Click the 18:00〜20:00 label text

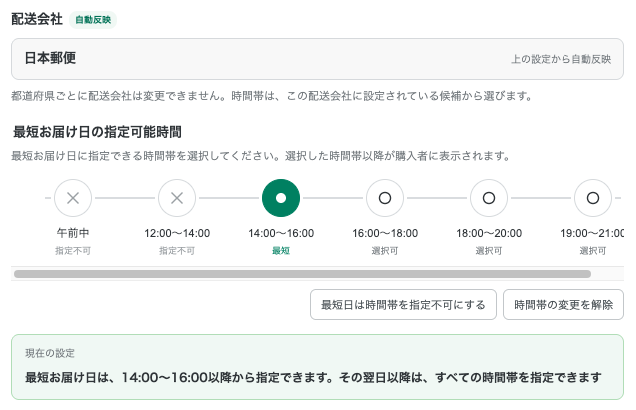click(489, 233)
